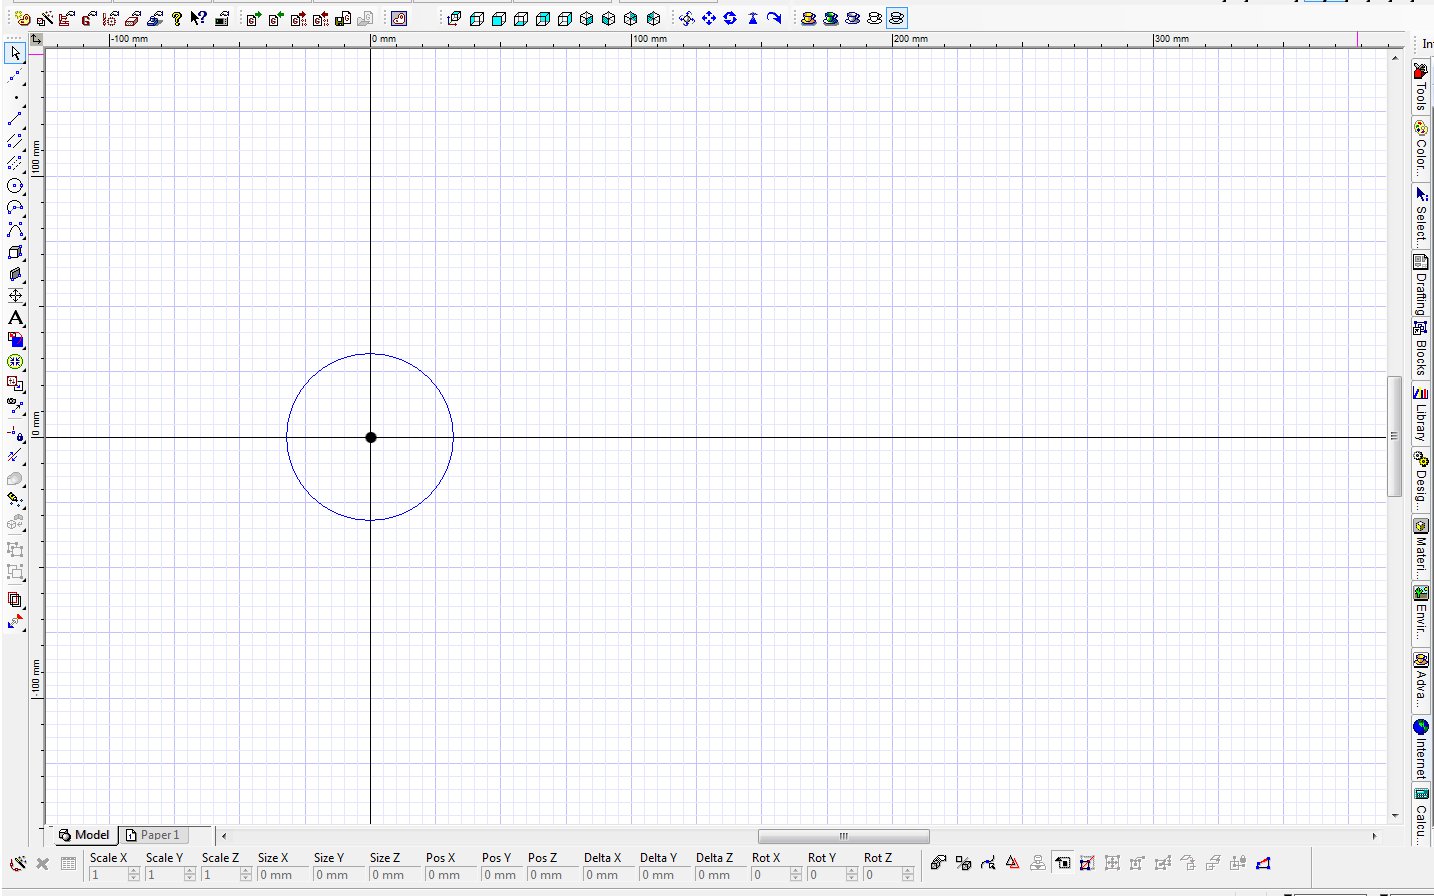Activate the Double Line tool
This screenshot has height=896, width=1434.
15,141
